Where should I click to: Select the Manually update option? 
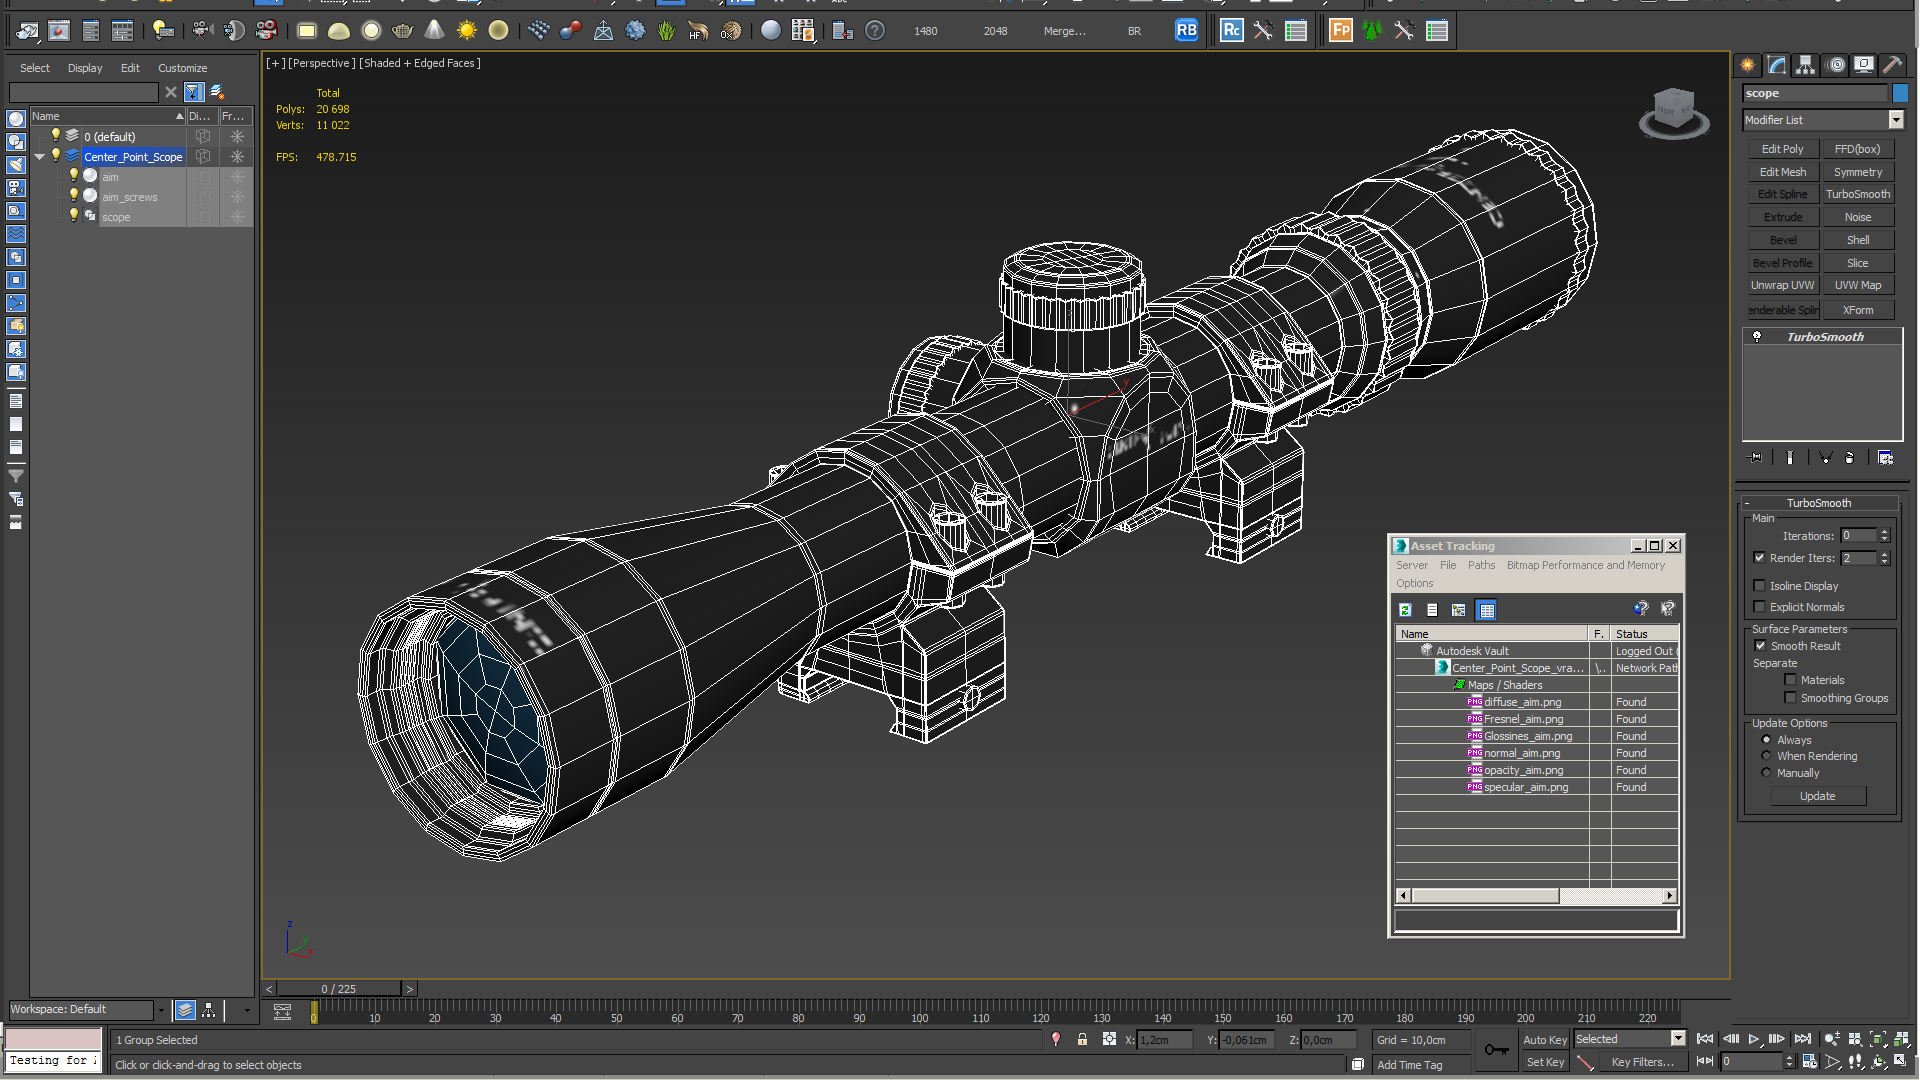point(1766,773)
